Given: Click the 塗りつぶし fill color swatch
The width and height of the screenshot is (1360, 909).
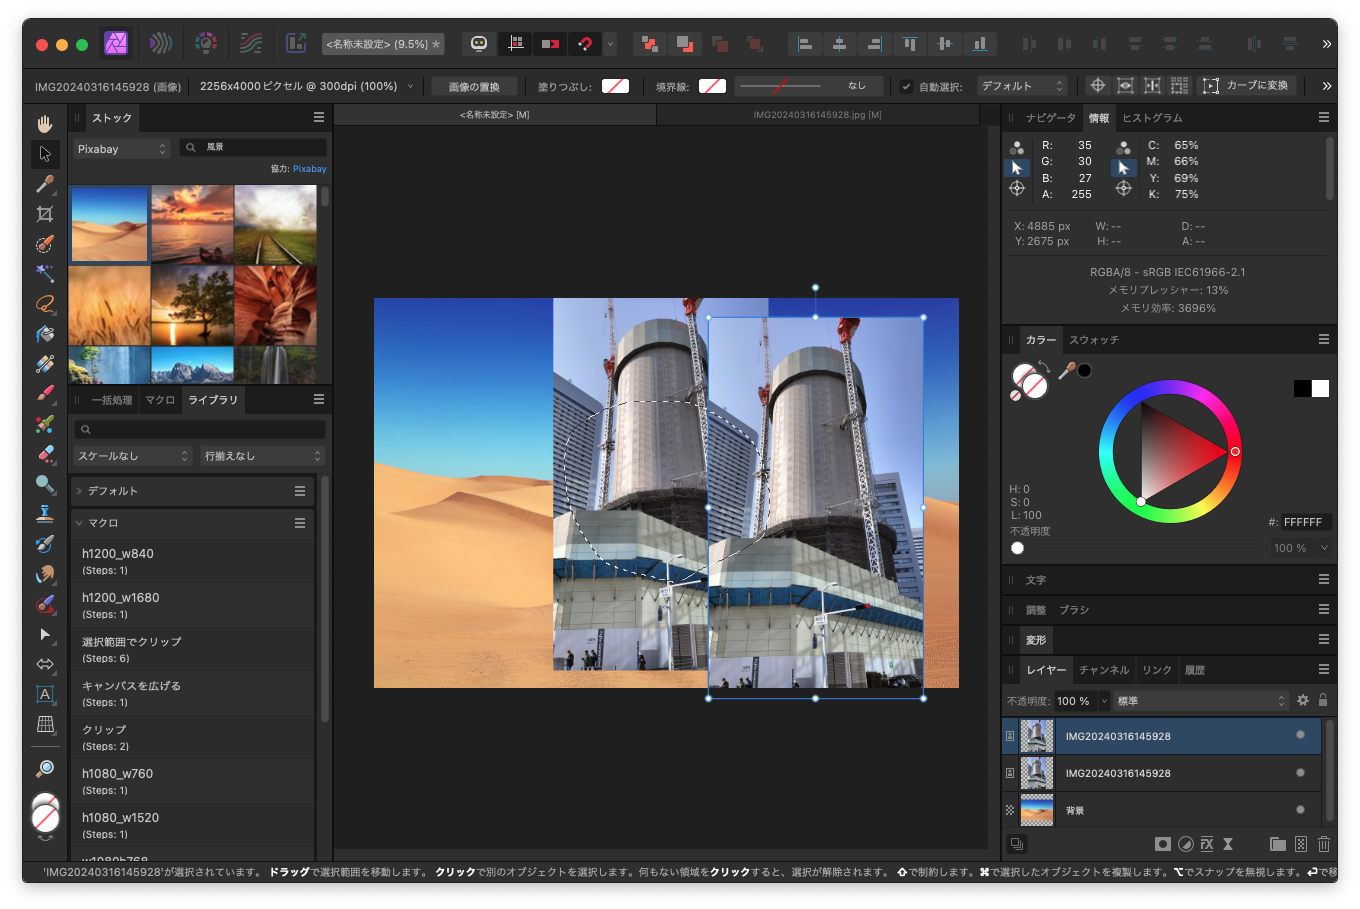Looking at the screenshot, I should (615, 86).
